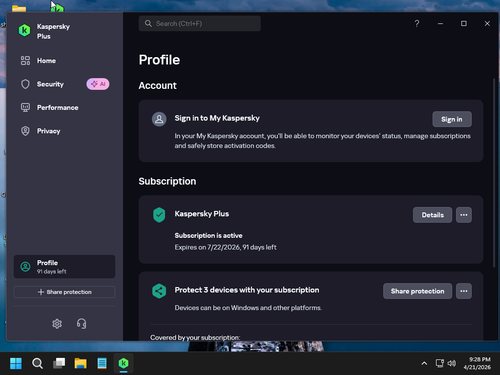Click 'Expires on 7/22/2026, 91 days left' text

pyautogui.click(x=226, y=247)
